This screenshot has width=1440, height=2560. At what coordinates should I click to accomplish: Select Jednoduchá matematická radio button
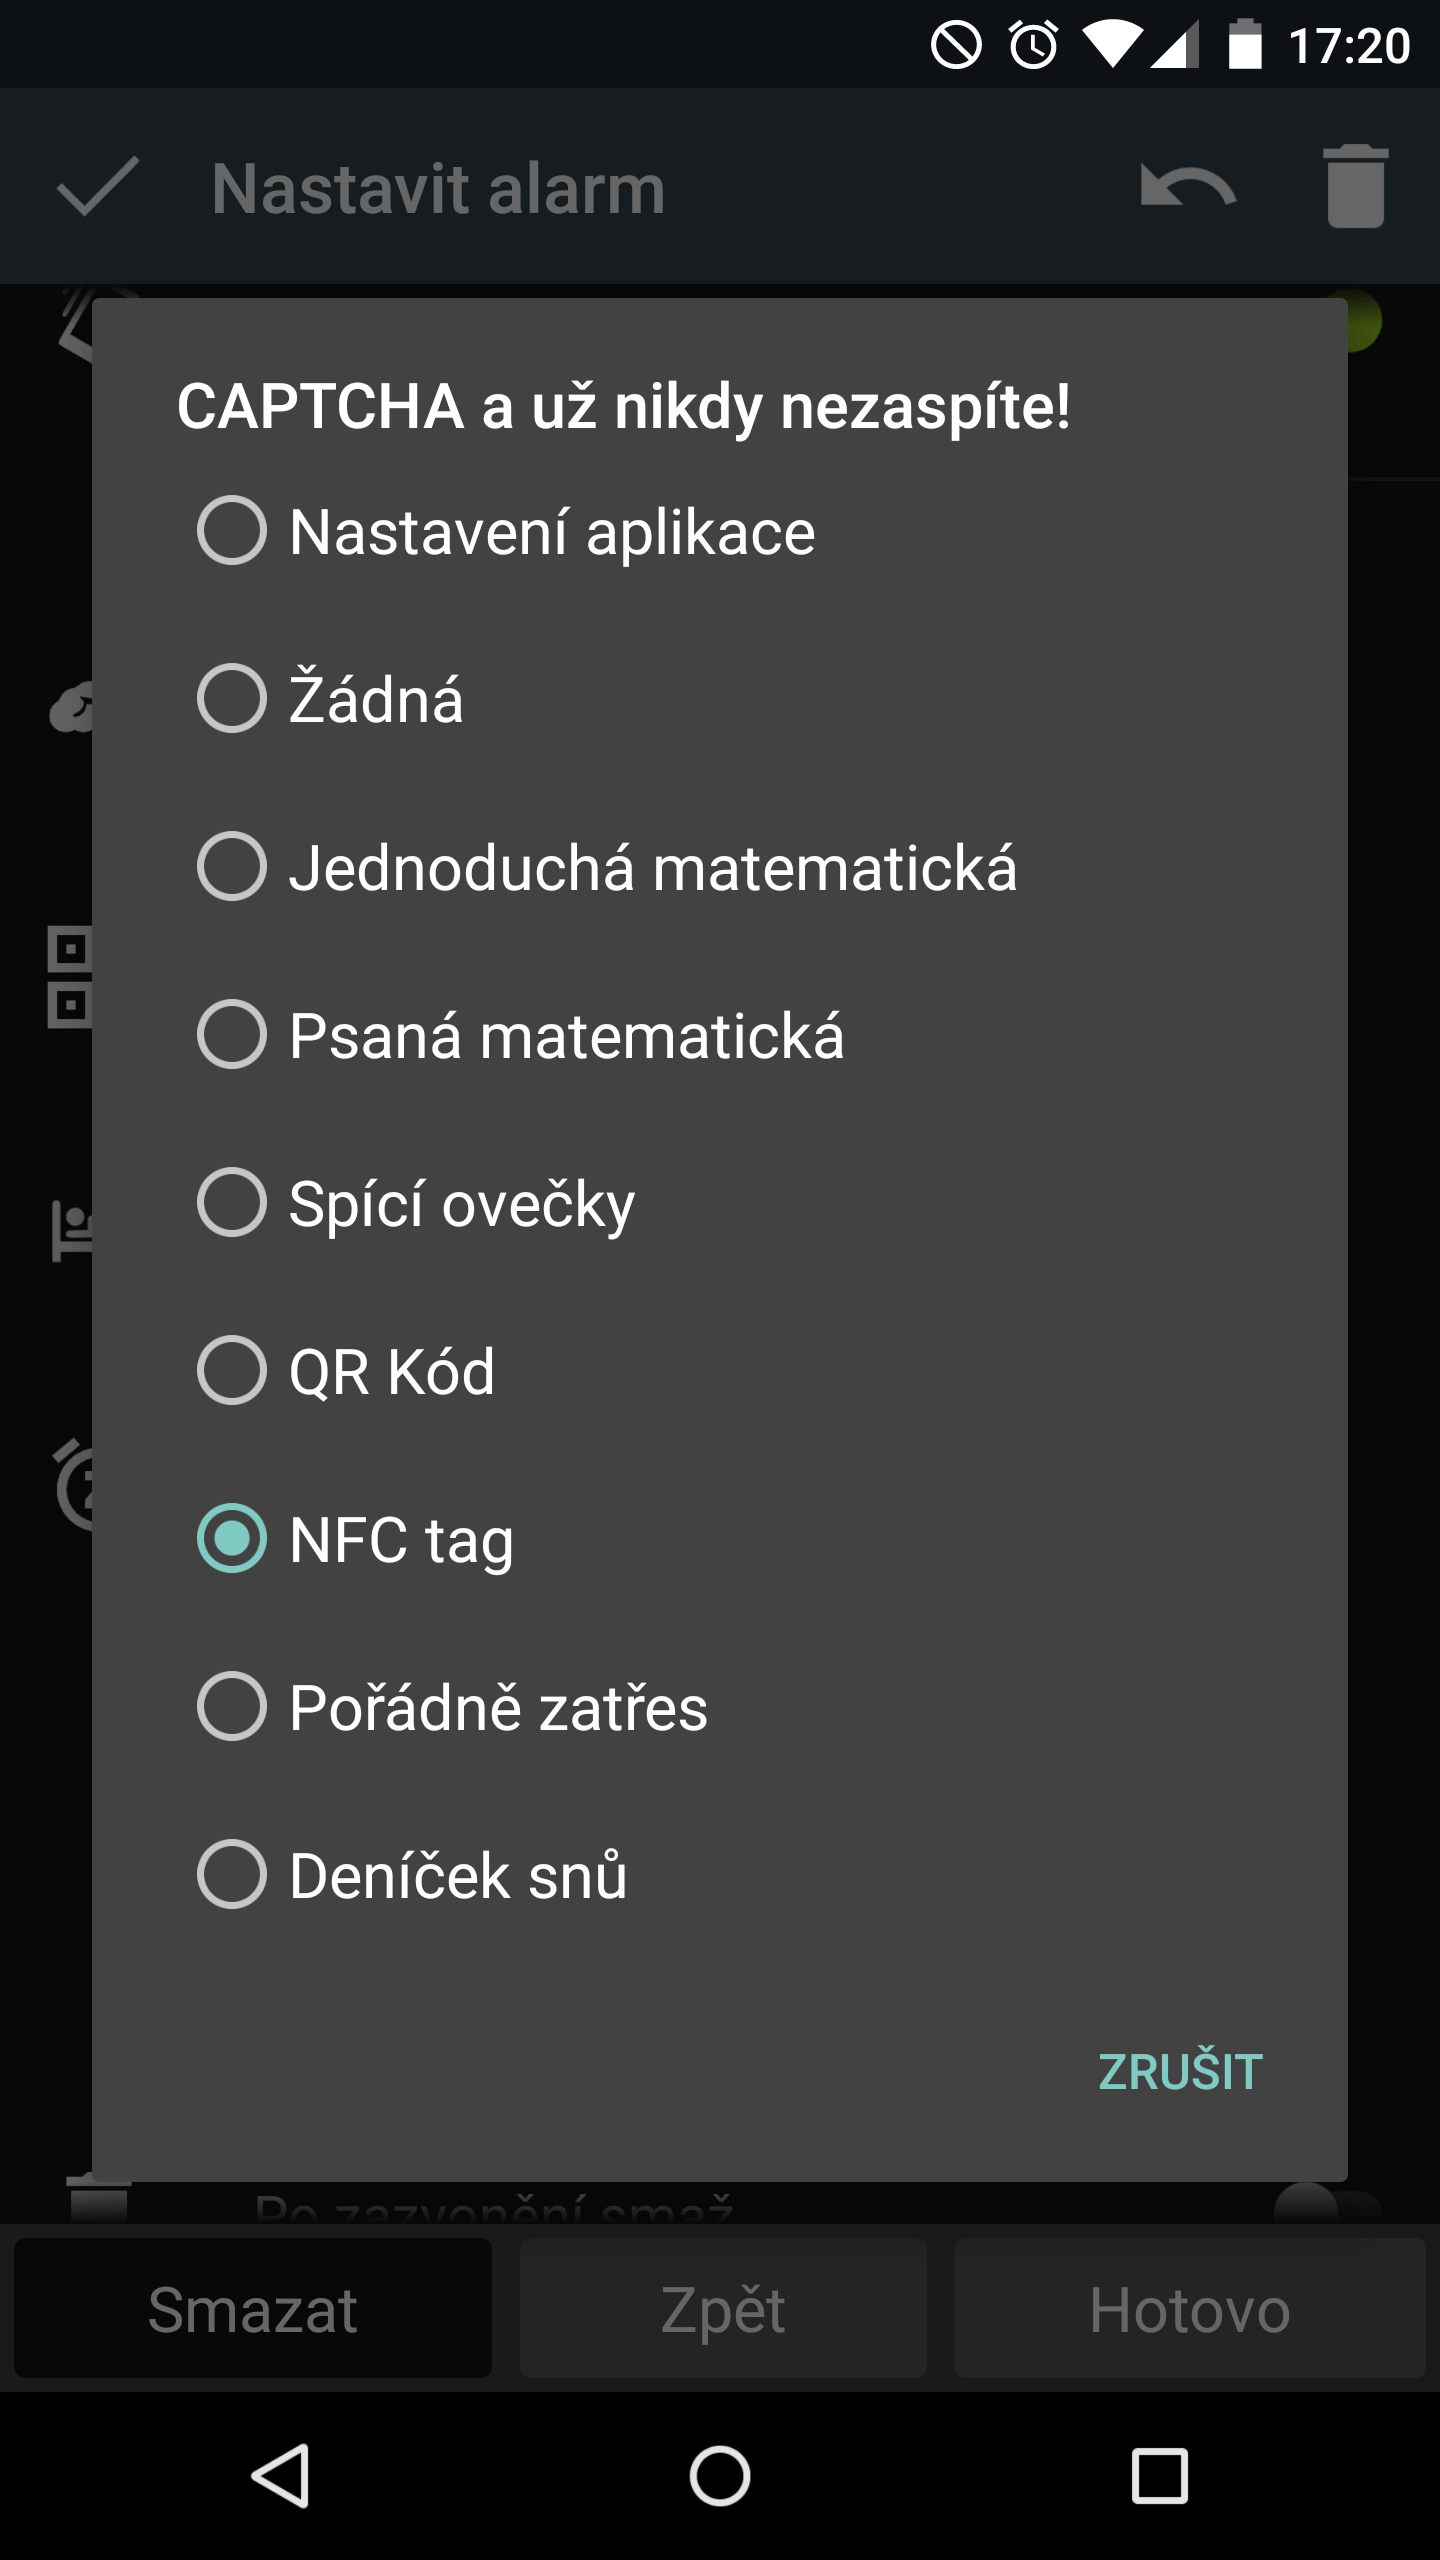pyautogui.click(x=232, y=866)
